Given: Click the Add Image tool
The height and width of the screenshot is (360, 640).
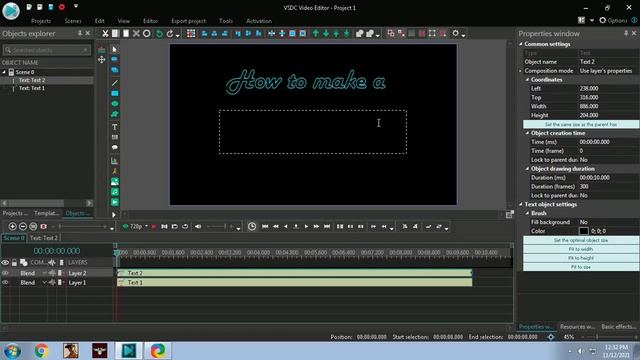Looking at the screenshot, I should [x=115, y=182].
